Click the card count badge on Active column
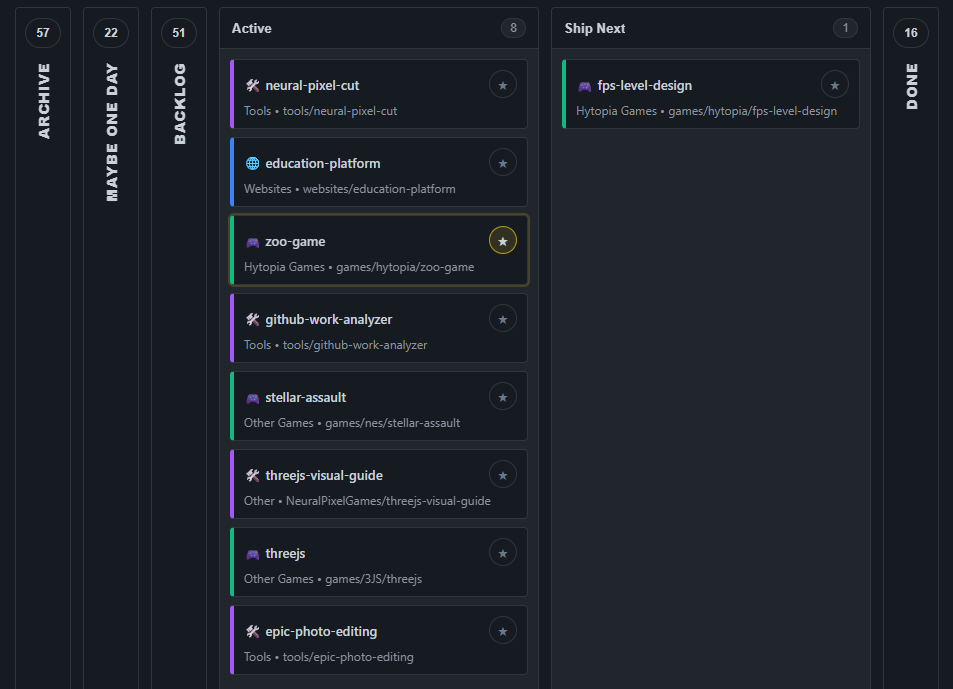Image resolution: width=953 pixels, height=689 pixels. point(513,28)
